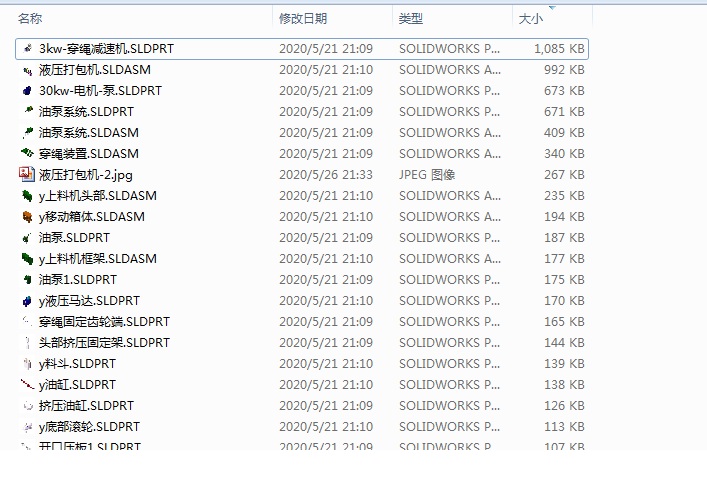Select the y油缸.SLDPRT part icon
707x499 pixels.
coord(27,385)
